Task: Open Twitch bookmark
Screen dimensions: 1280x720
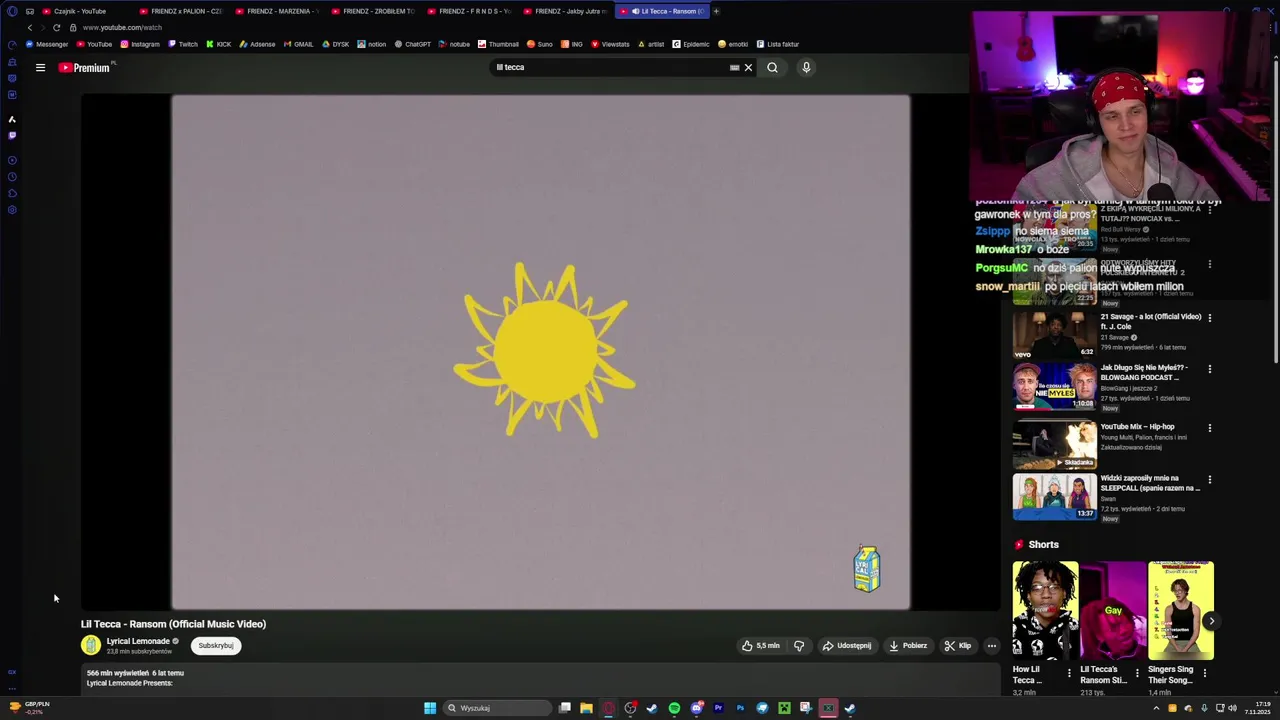Action: click(x=183, y=44)
